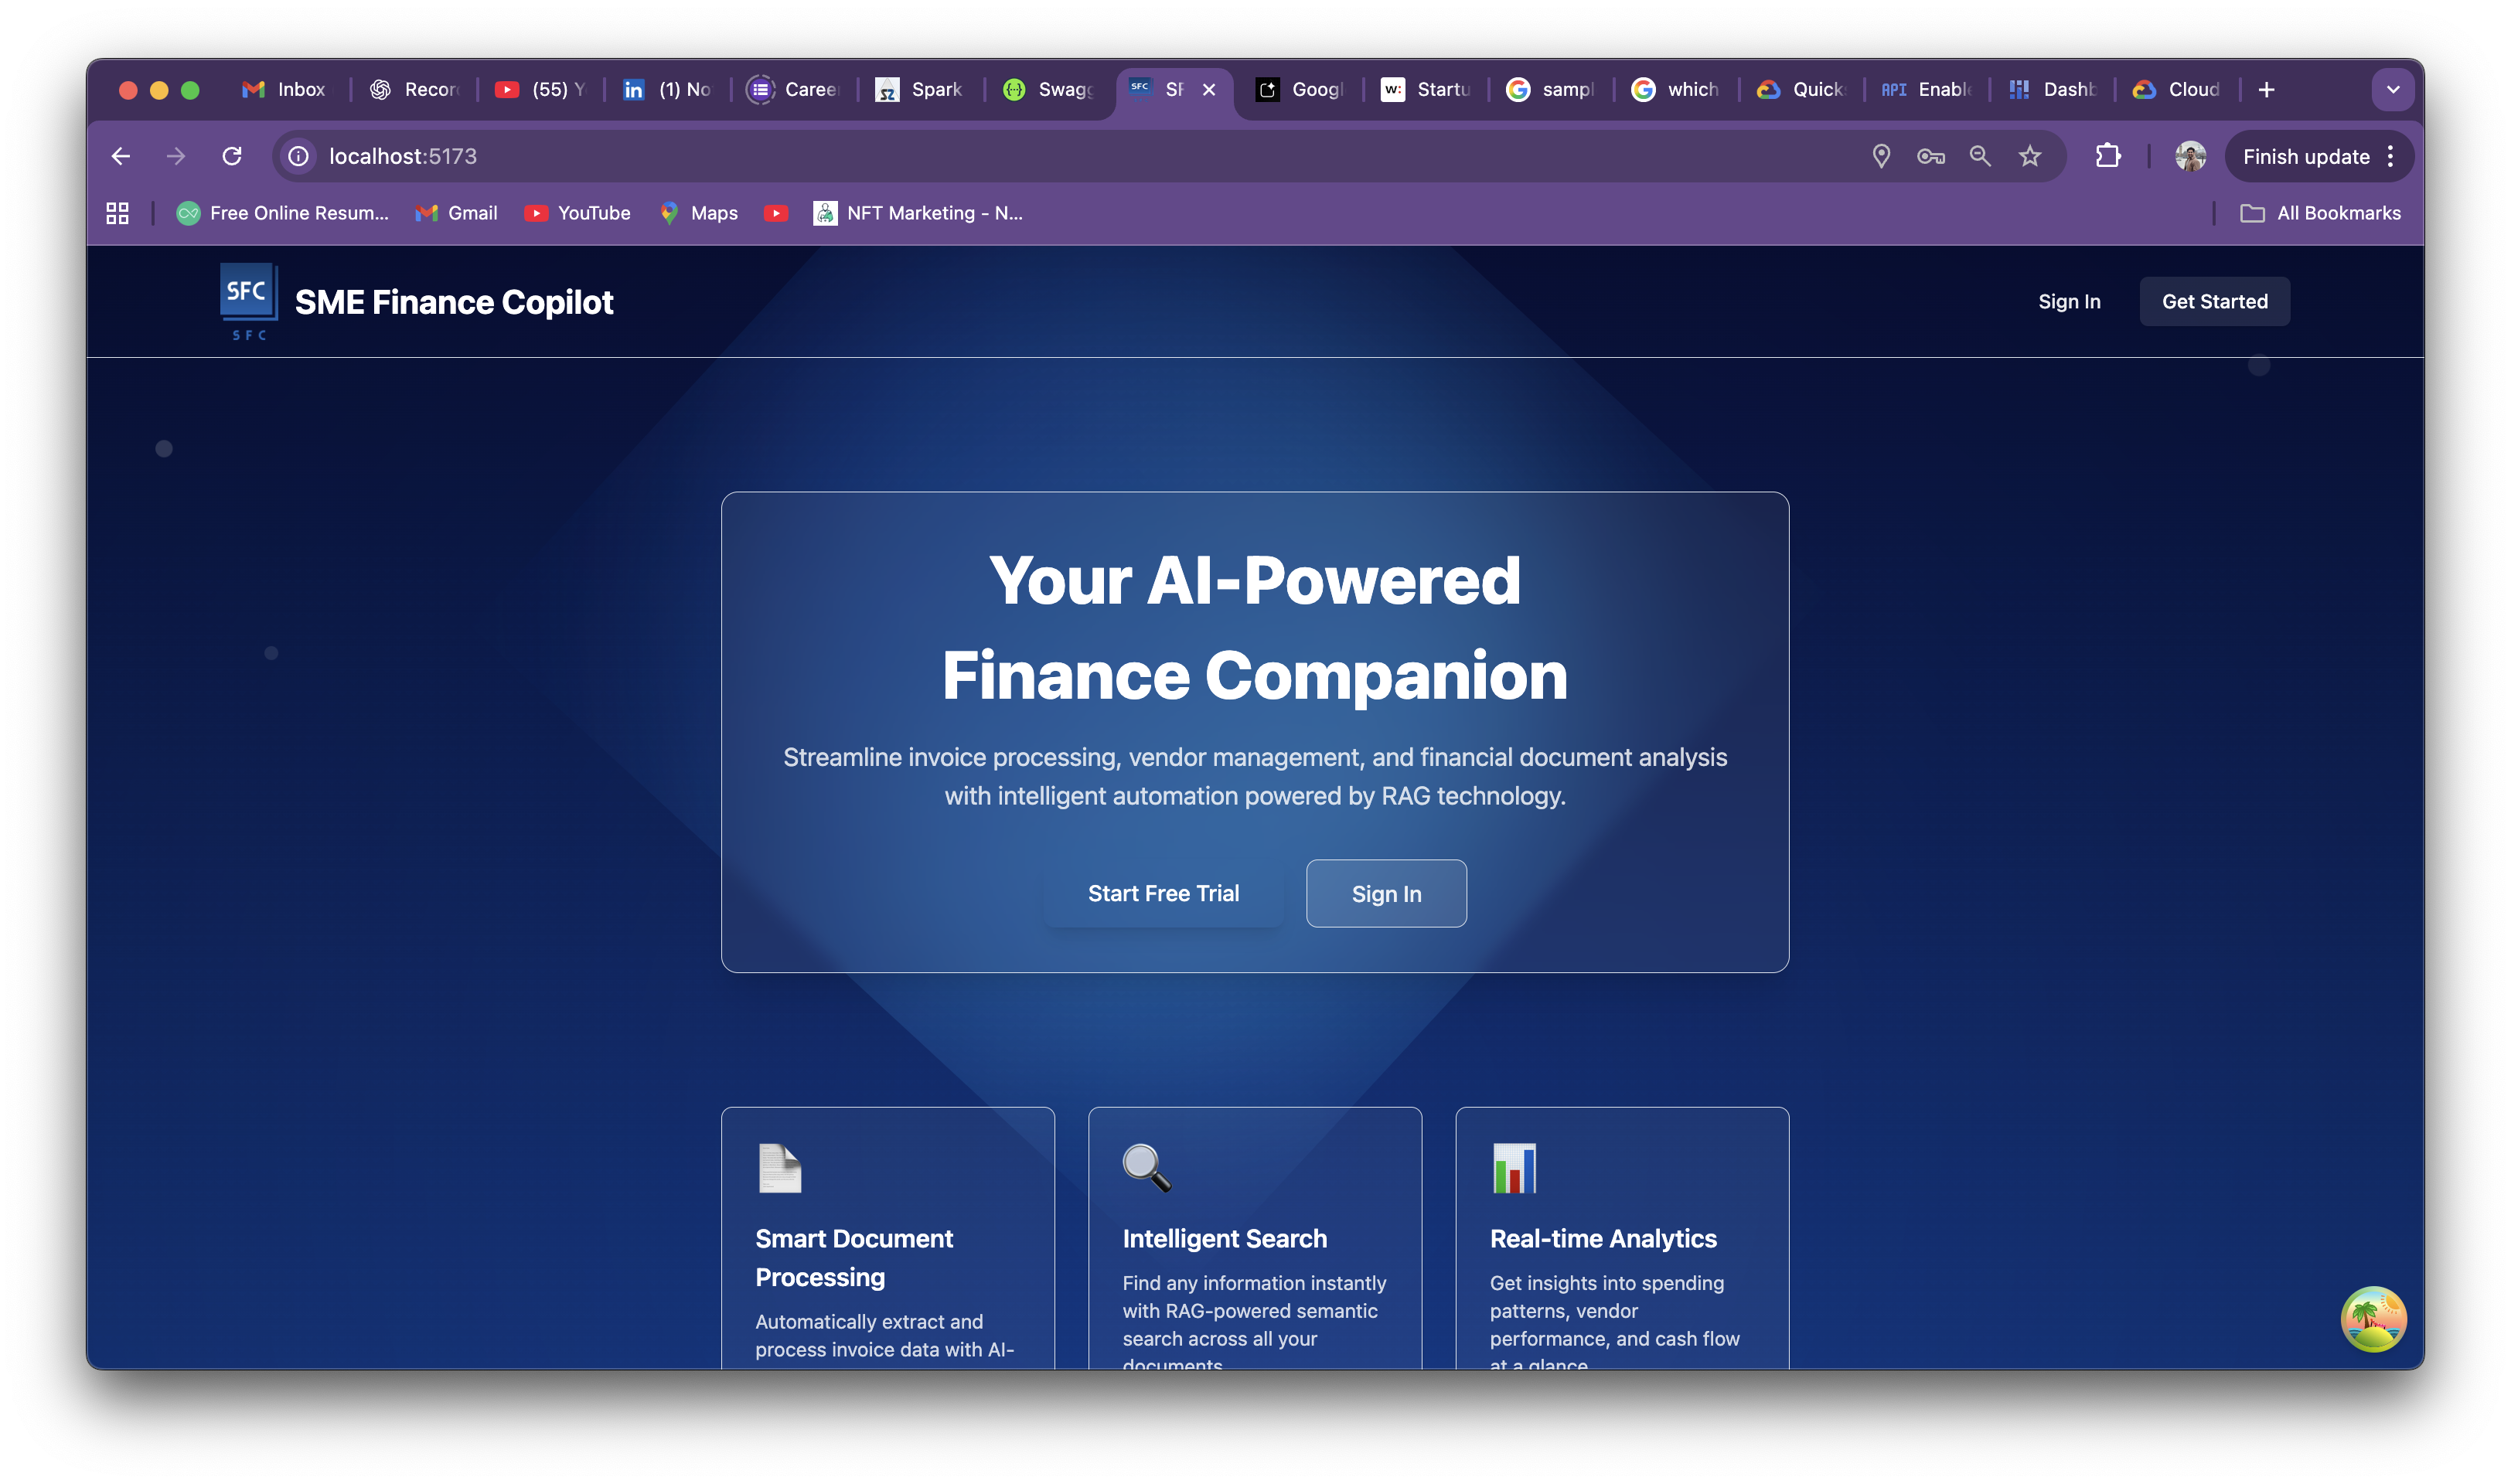Switch to the API Enable tab

(1927, 90)
